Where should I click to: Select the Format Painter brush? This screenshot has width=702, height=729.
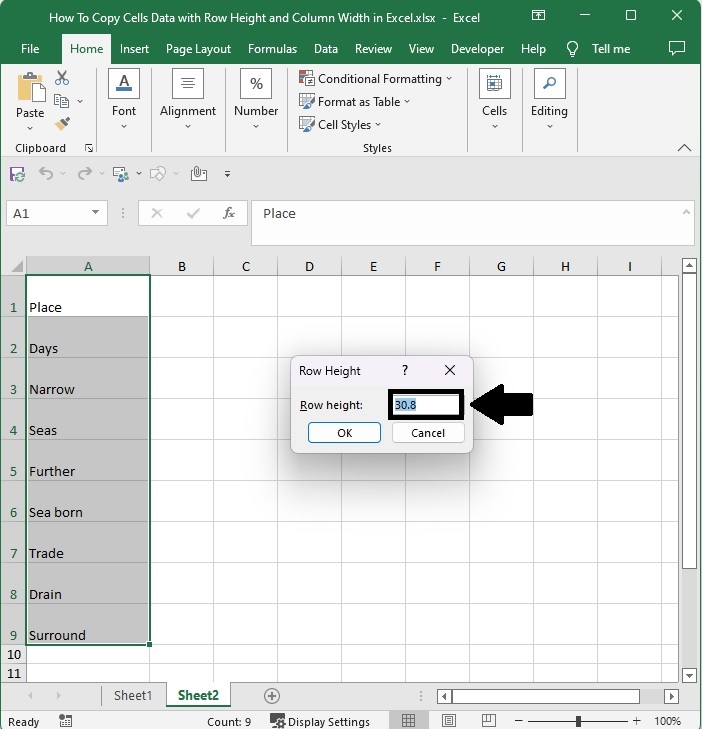pos(62,124)
